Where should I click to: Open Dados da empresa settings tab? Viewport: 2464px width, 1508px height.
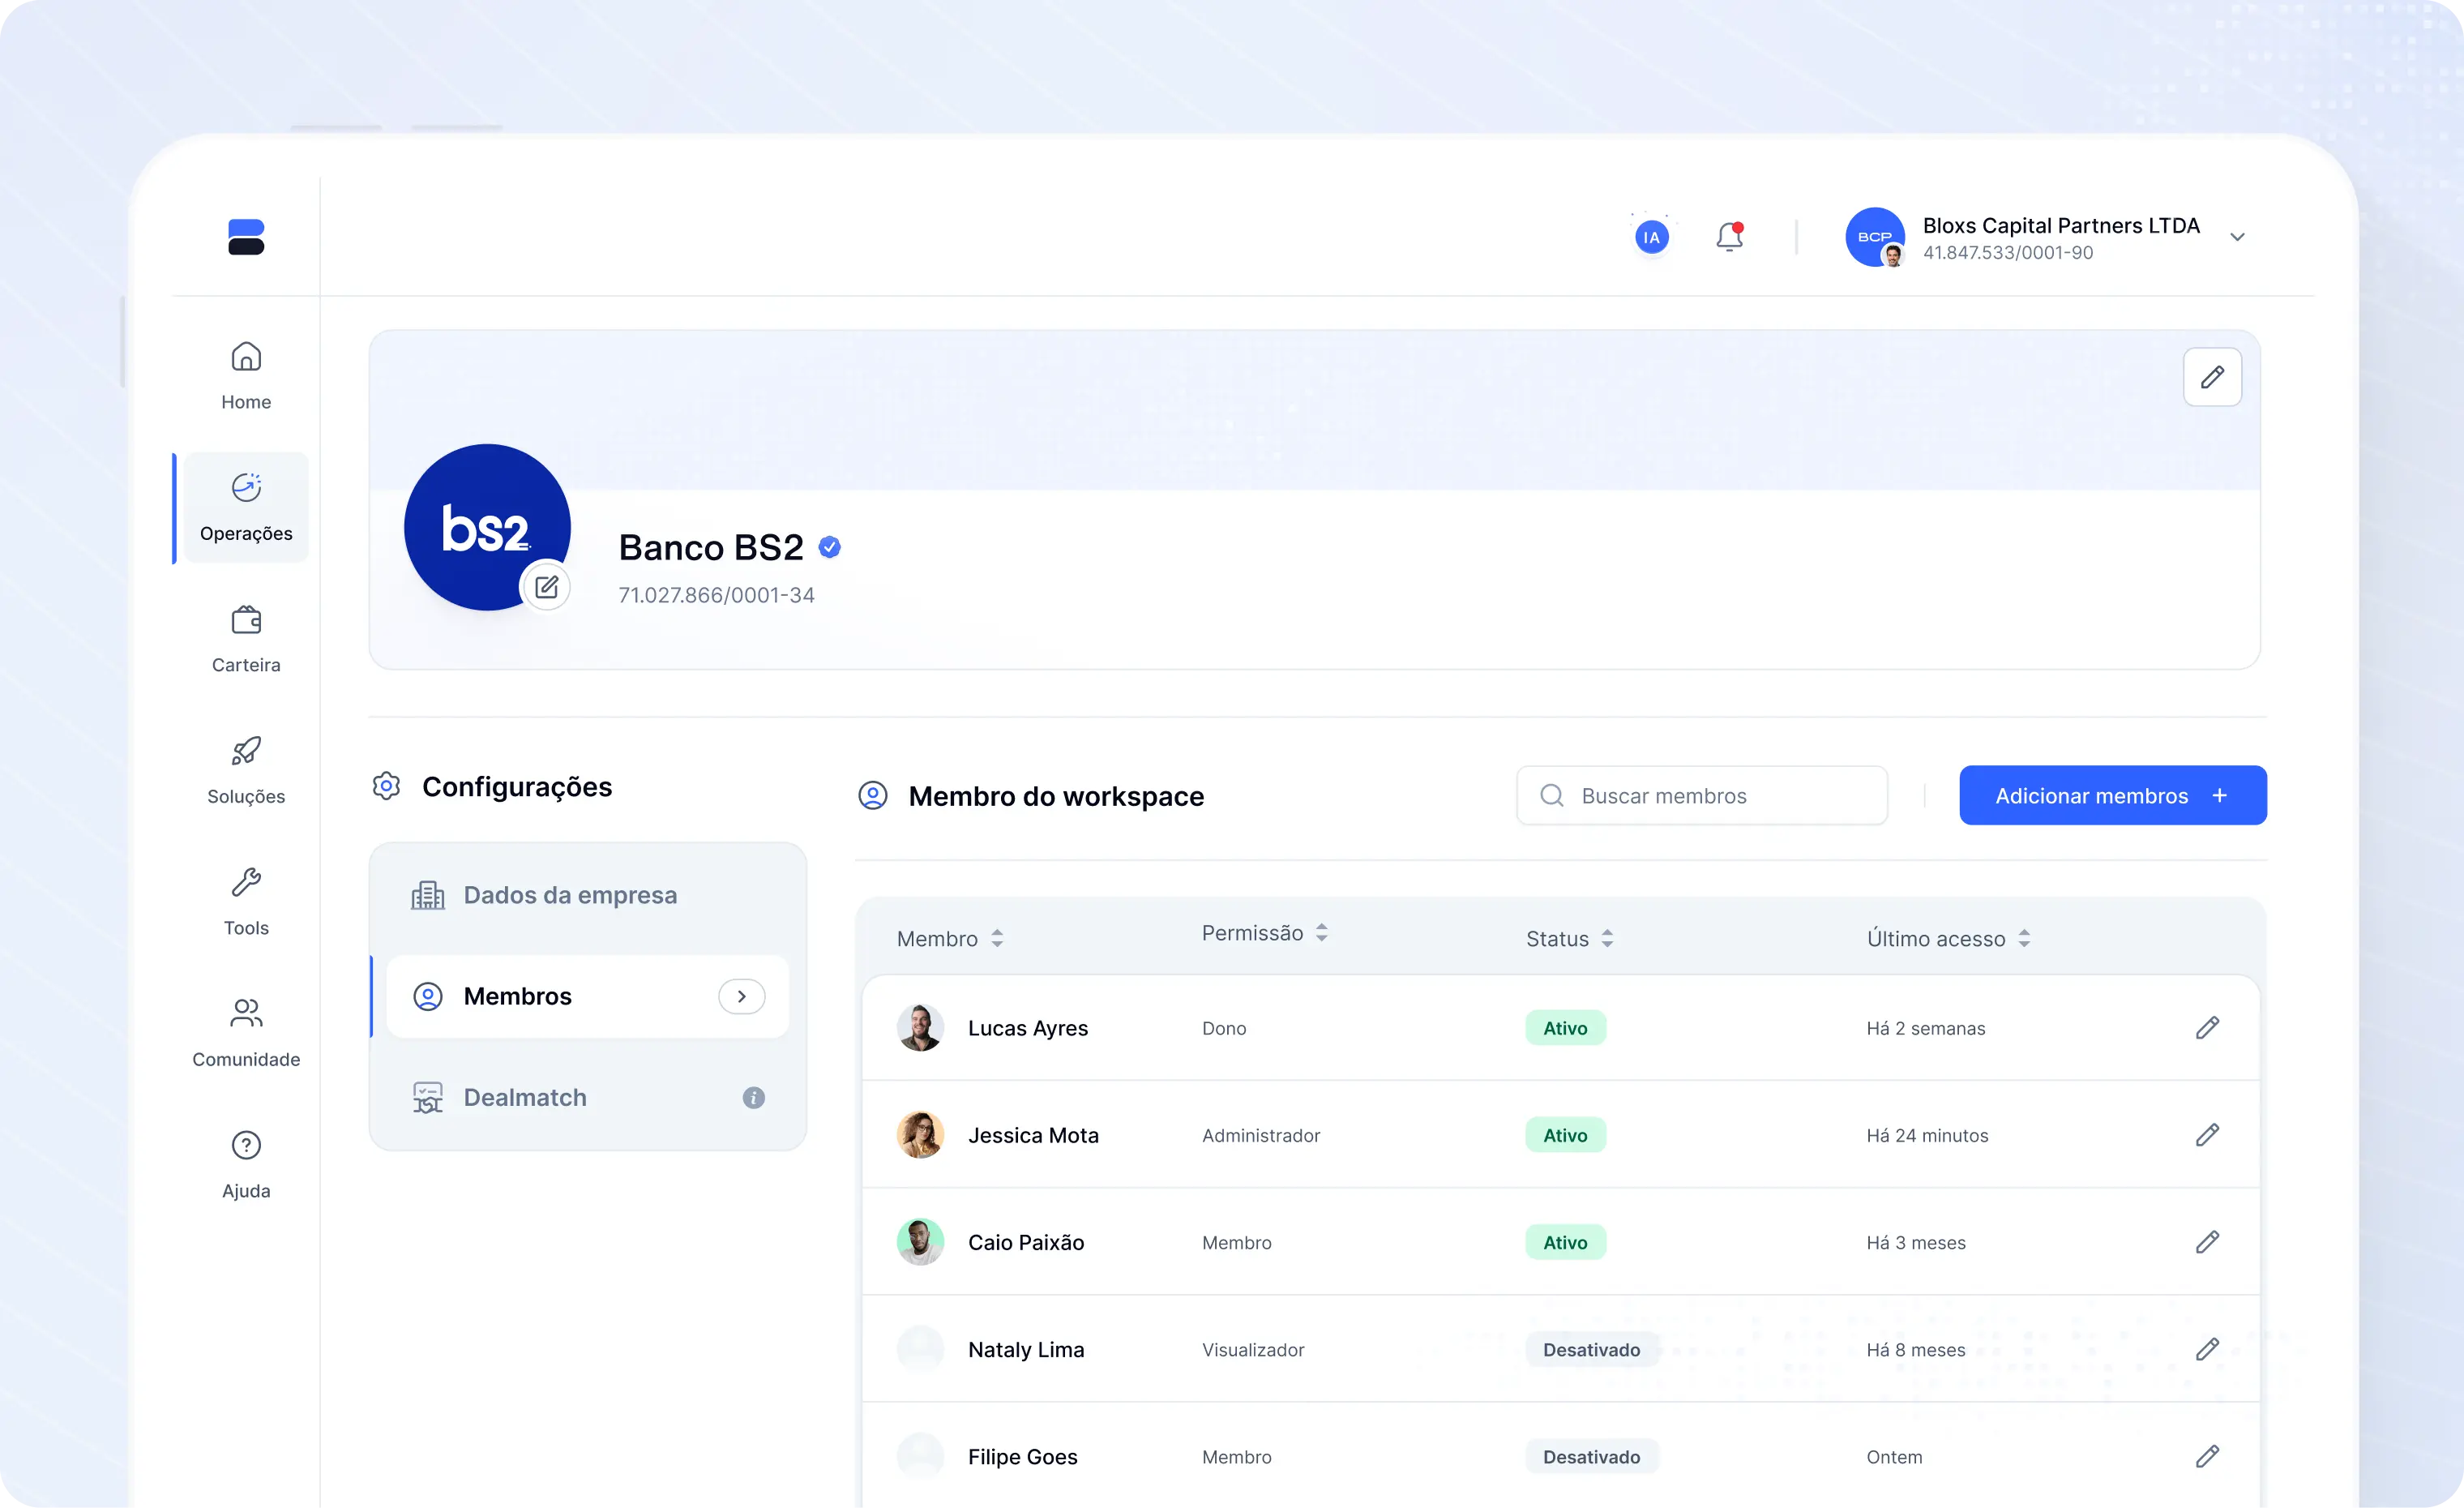click(570, 895)
